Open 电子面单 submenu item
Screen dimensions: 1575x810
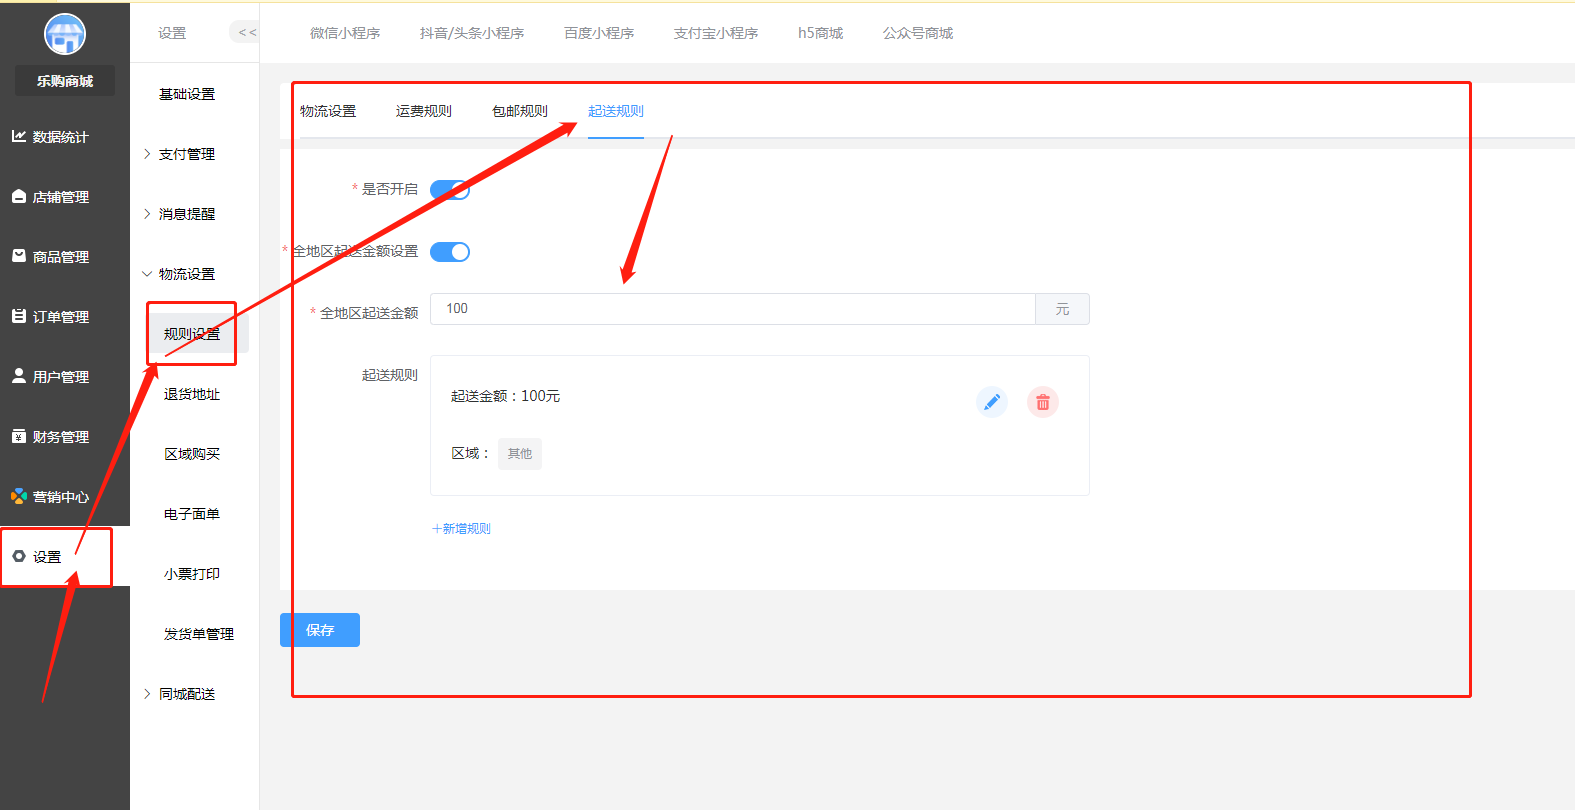point(192,514)
